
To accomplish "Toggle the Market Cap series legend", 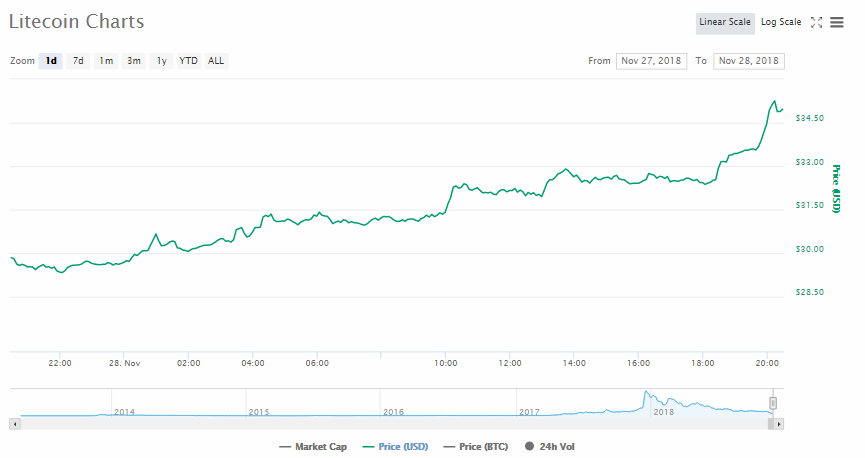I will [x=313, y=447].
